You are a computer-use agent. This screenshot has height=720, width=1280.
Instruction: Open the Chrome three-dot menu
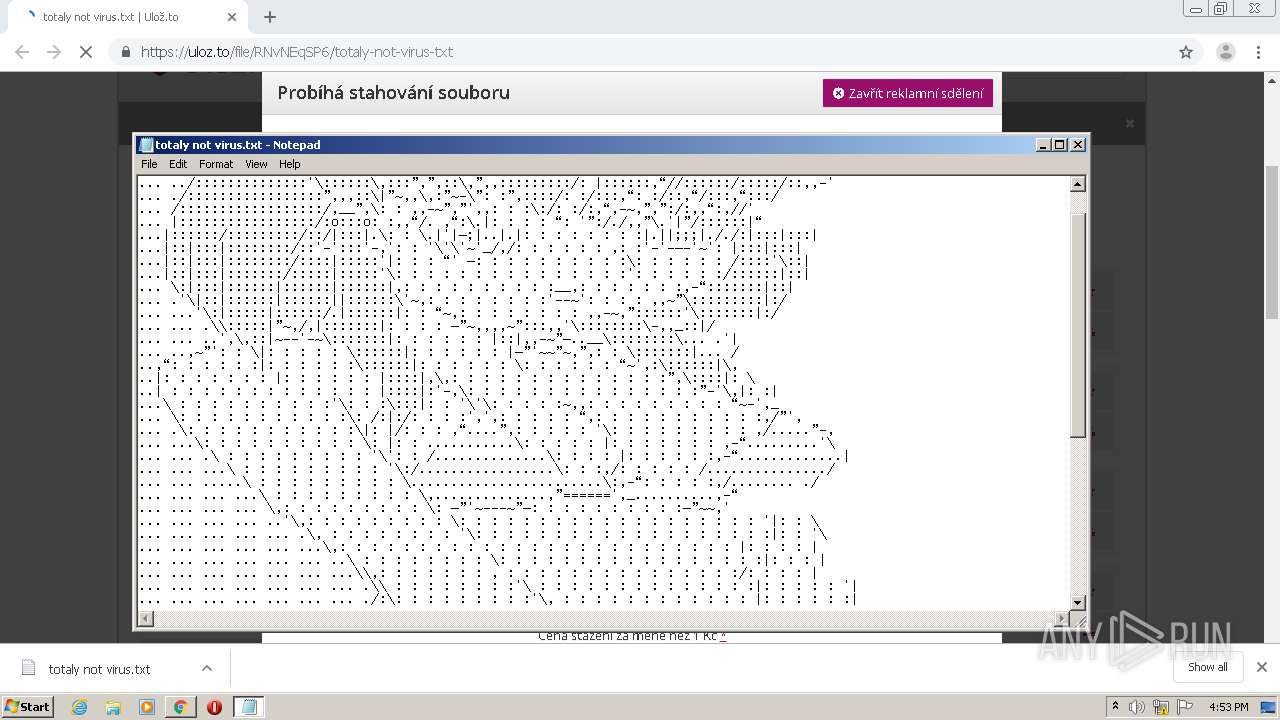point(1258,52)
